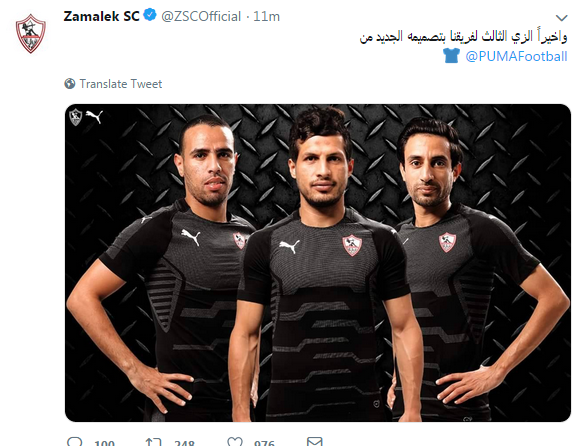Click the 976 likes count
The height and width of the screenshot is (446, 582).
tap(264, 443)
